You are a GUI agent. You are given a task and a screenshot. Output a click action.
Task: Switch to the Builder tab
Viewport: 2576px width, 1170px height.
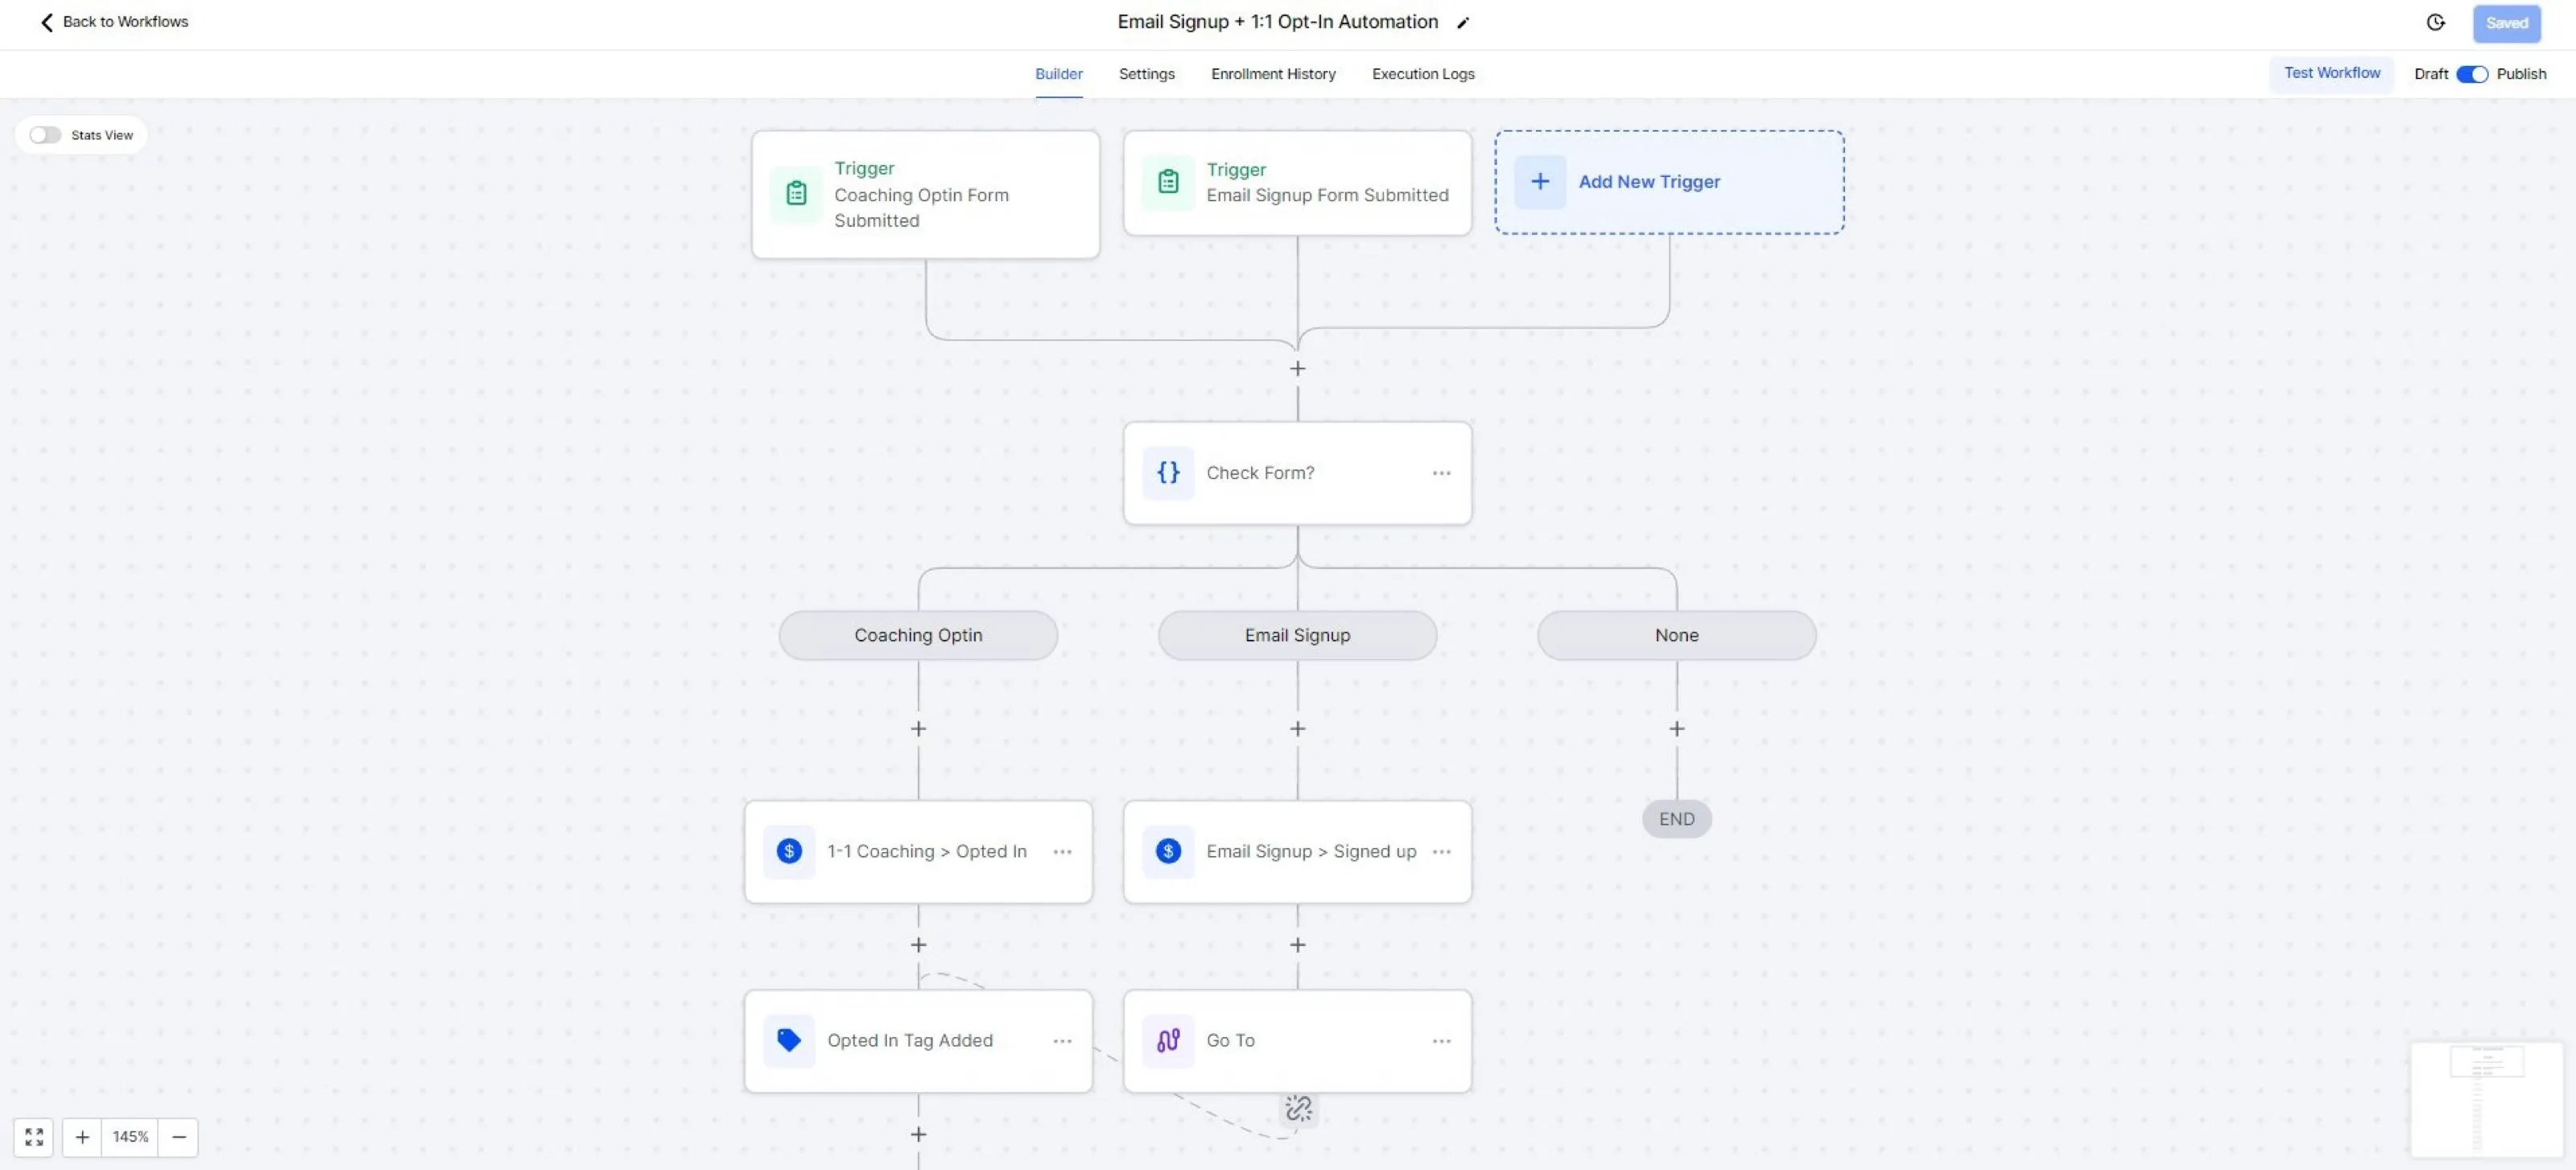[x=1058, y=74]
